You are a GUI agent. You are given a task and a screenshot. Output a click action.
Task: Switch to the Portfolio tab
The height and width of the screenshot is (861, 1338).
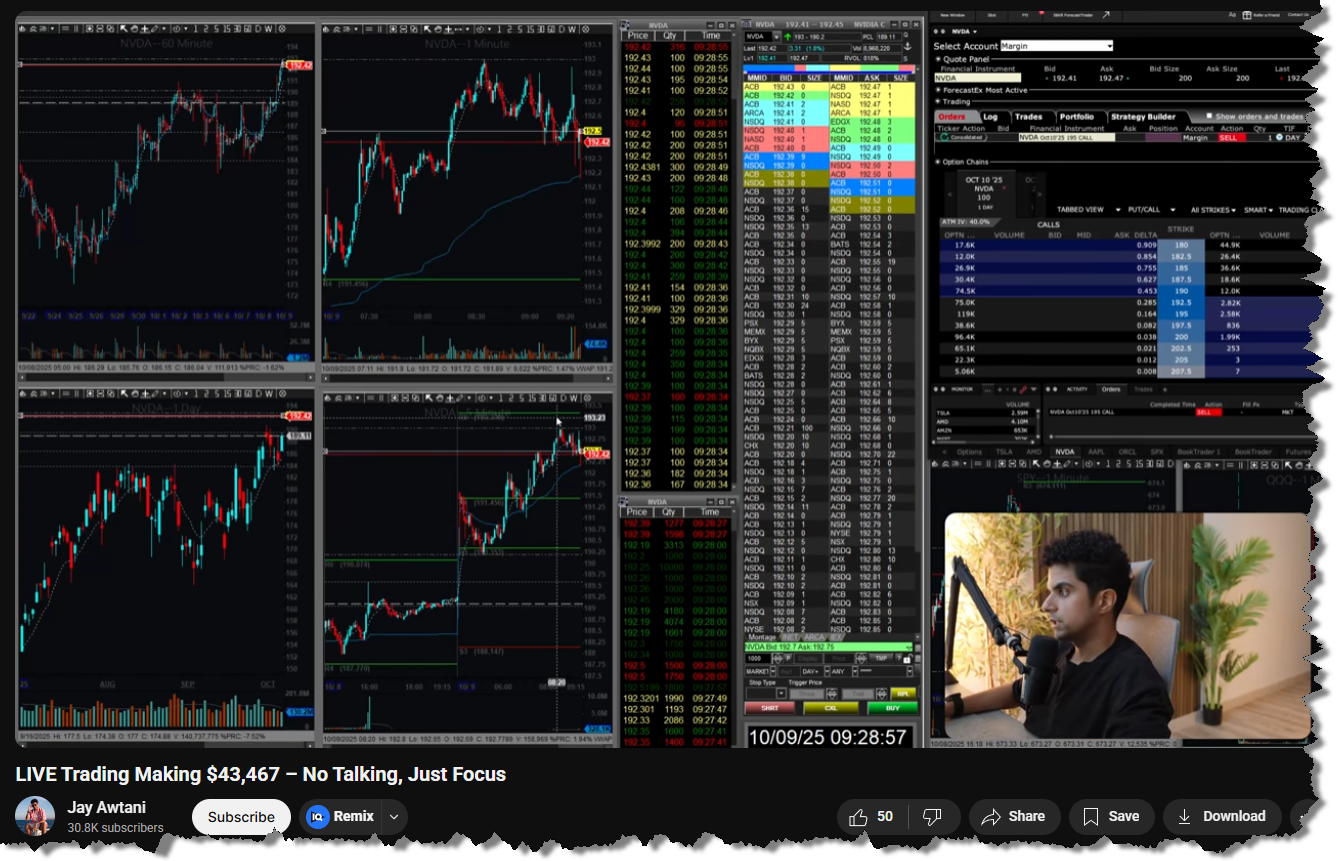coord(1076,116)
